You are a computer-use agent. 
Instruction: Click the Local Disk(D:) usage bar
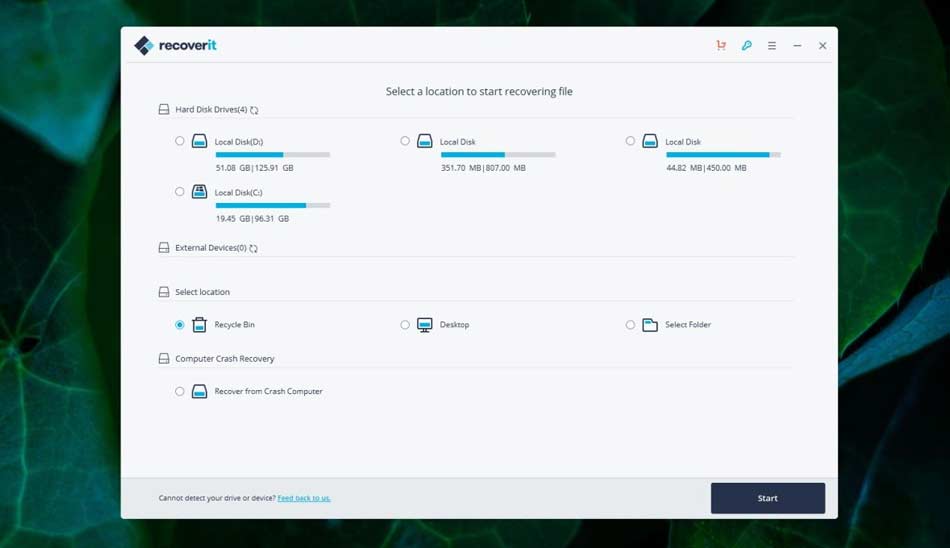point(273,155)
